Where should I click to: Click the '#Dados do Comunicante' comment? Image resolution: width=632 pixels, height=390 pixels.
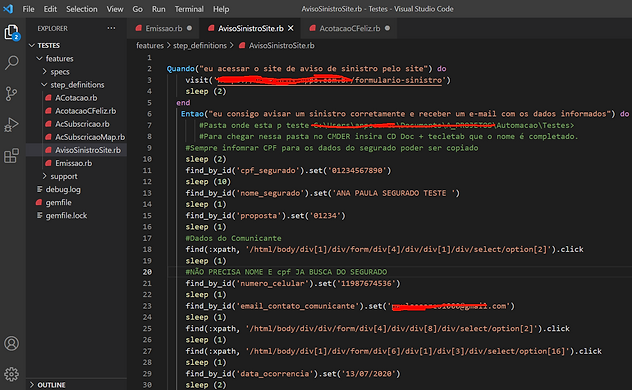tap(233, 238)
